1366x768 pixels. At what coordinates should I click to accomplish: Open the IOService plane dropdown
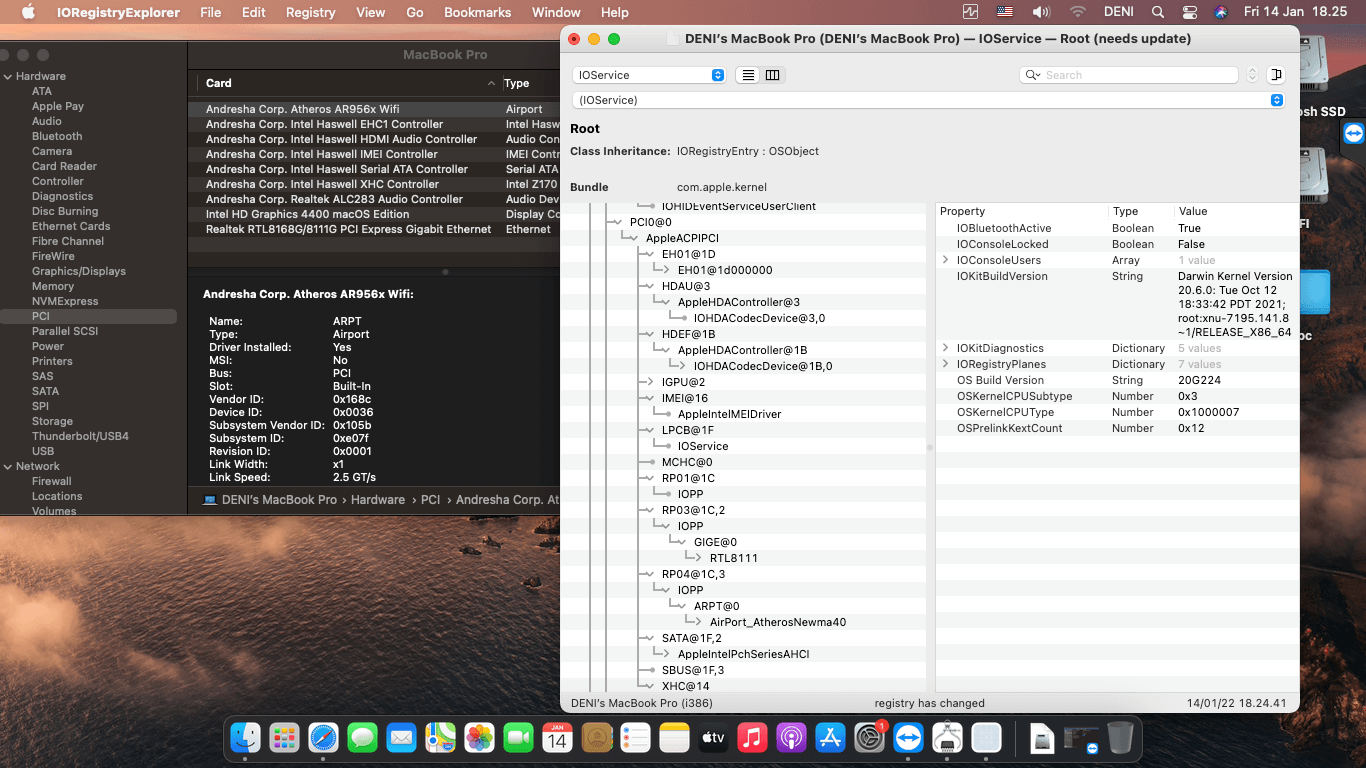pyautogui.click(x=649, y=75)
